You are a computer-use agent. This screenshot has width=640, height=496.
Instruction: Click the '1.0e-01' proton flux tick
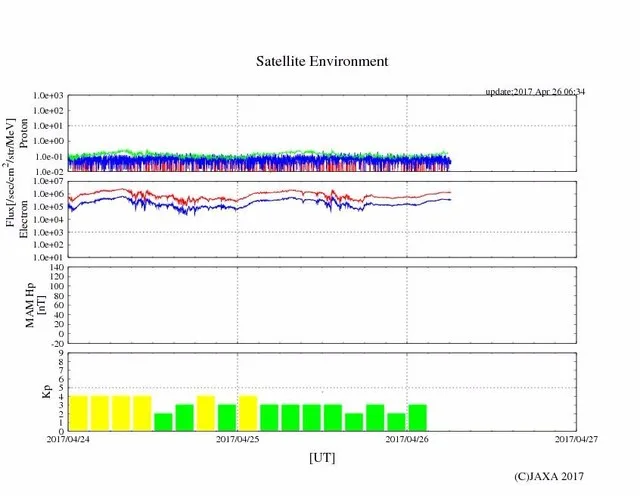pos(49,157)
